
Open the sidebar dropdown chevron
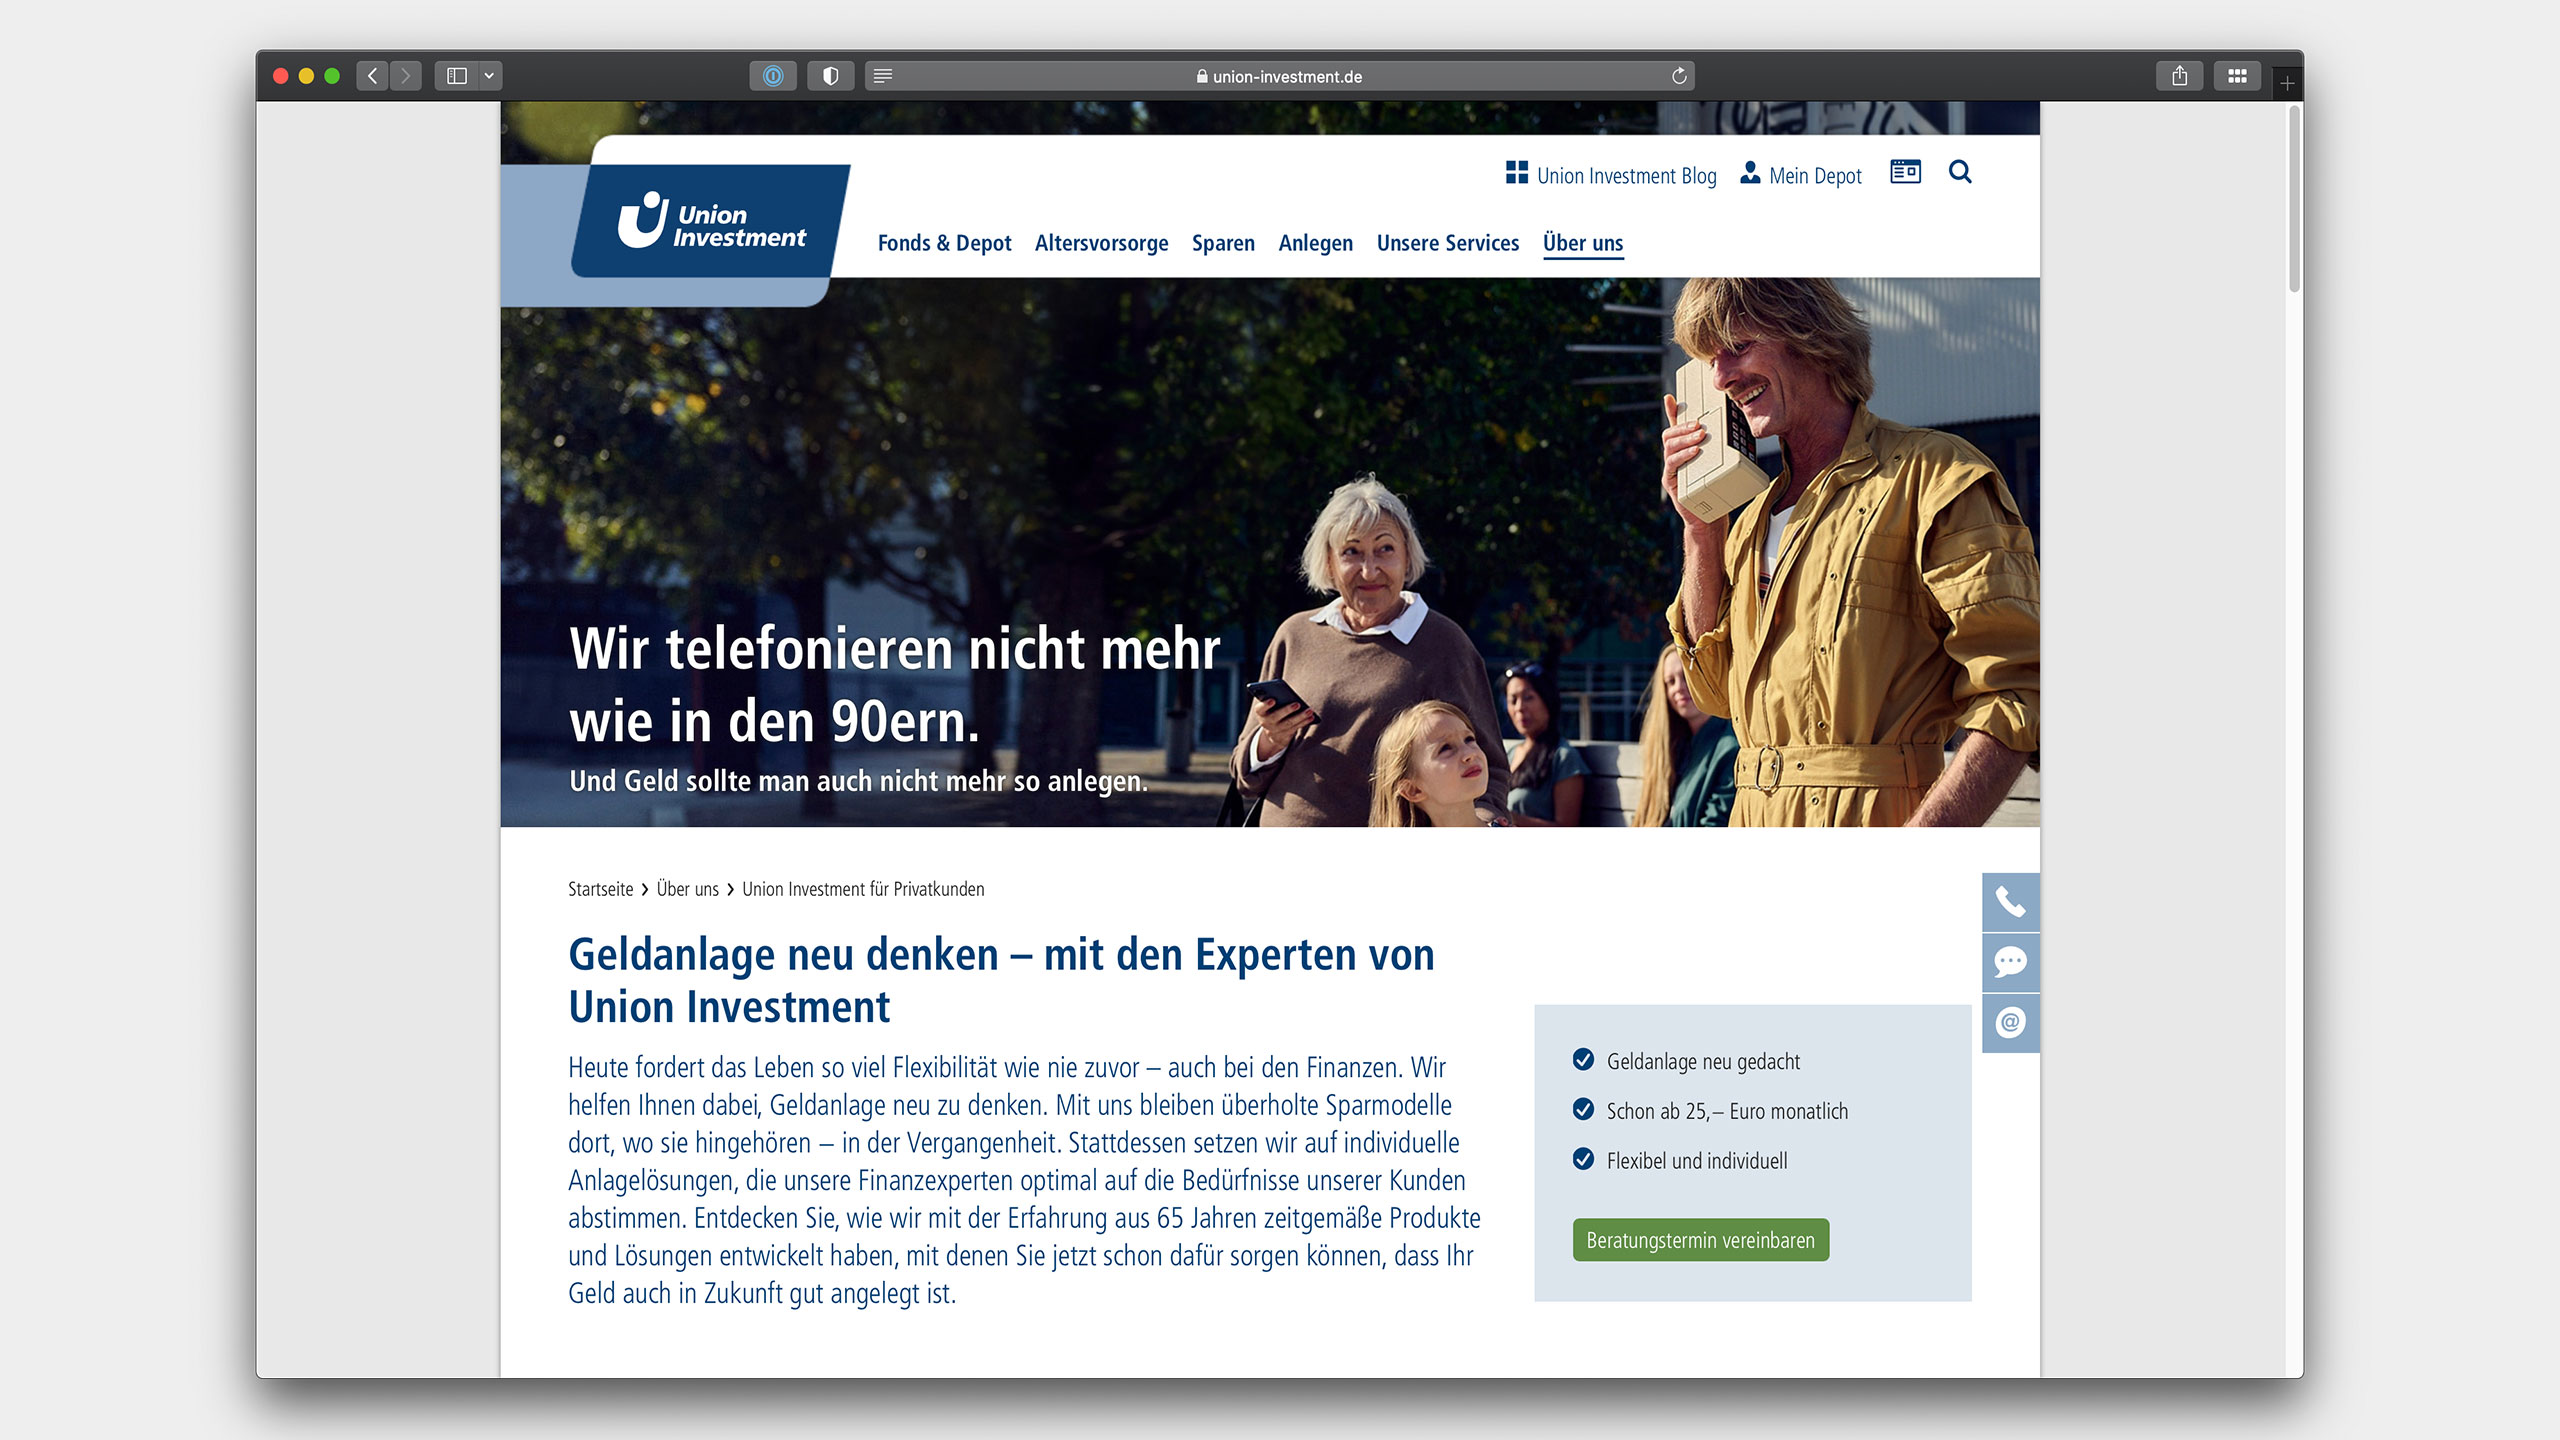[490, 76]
